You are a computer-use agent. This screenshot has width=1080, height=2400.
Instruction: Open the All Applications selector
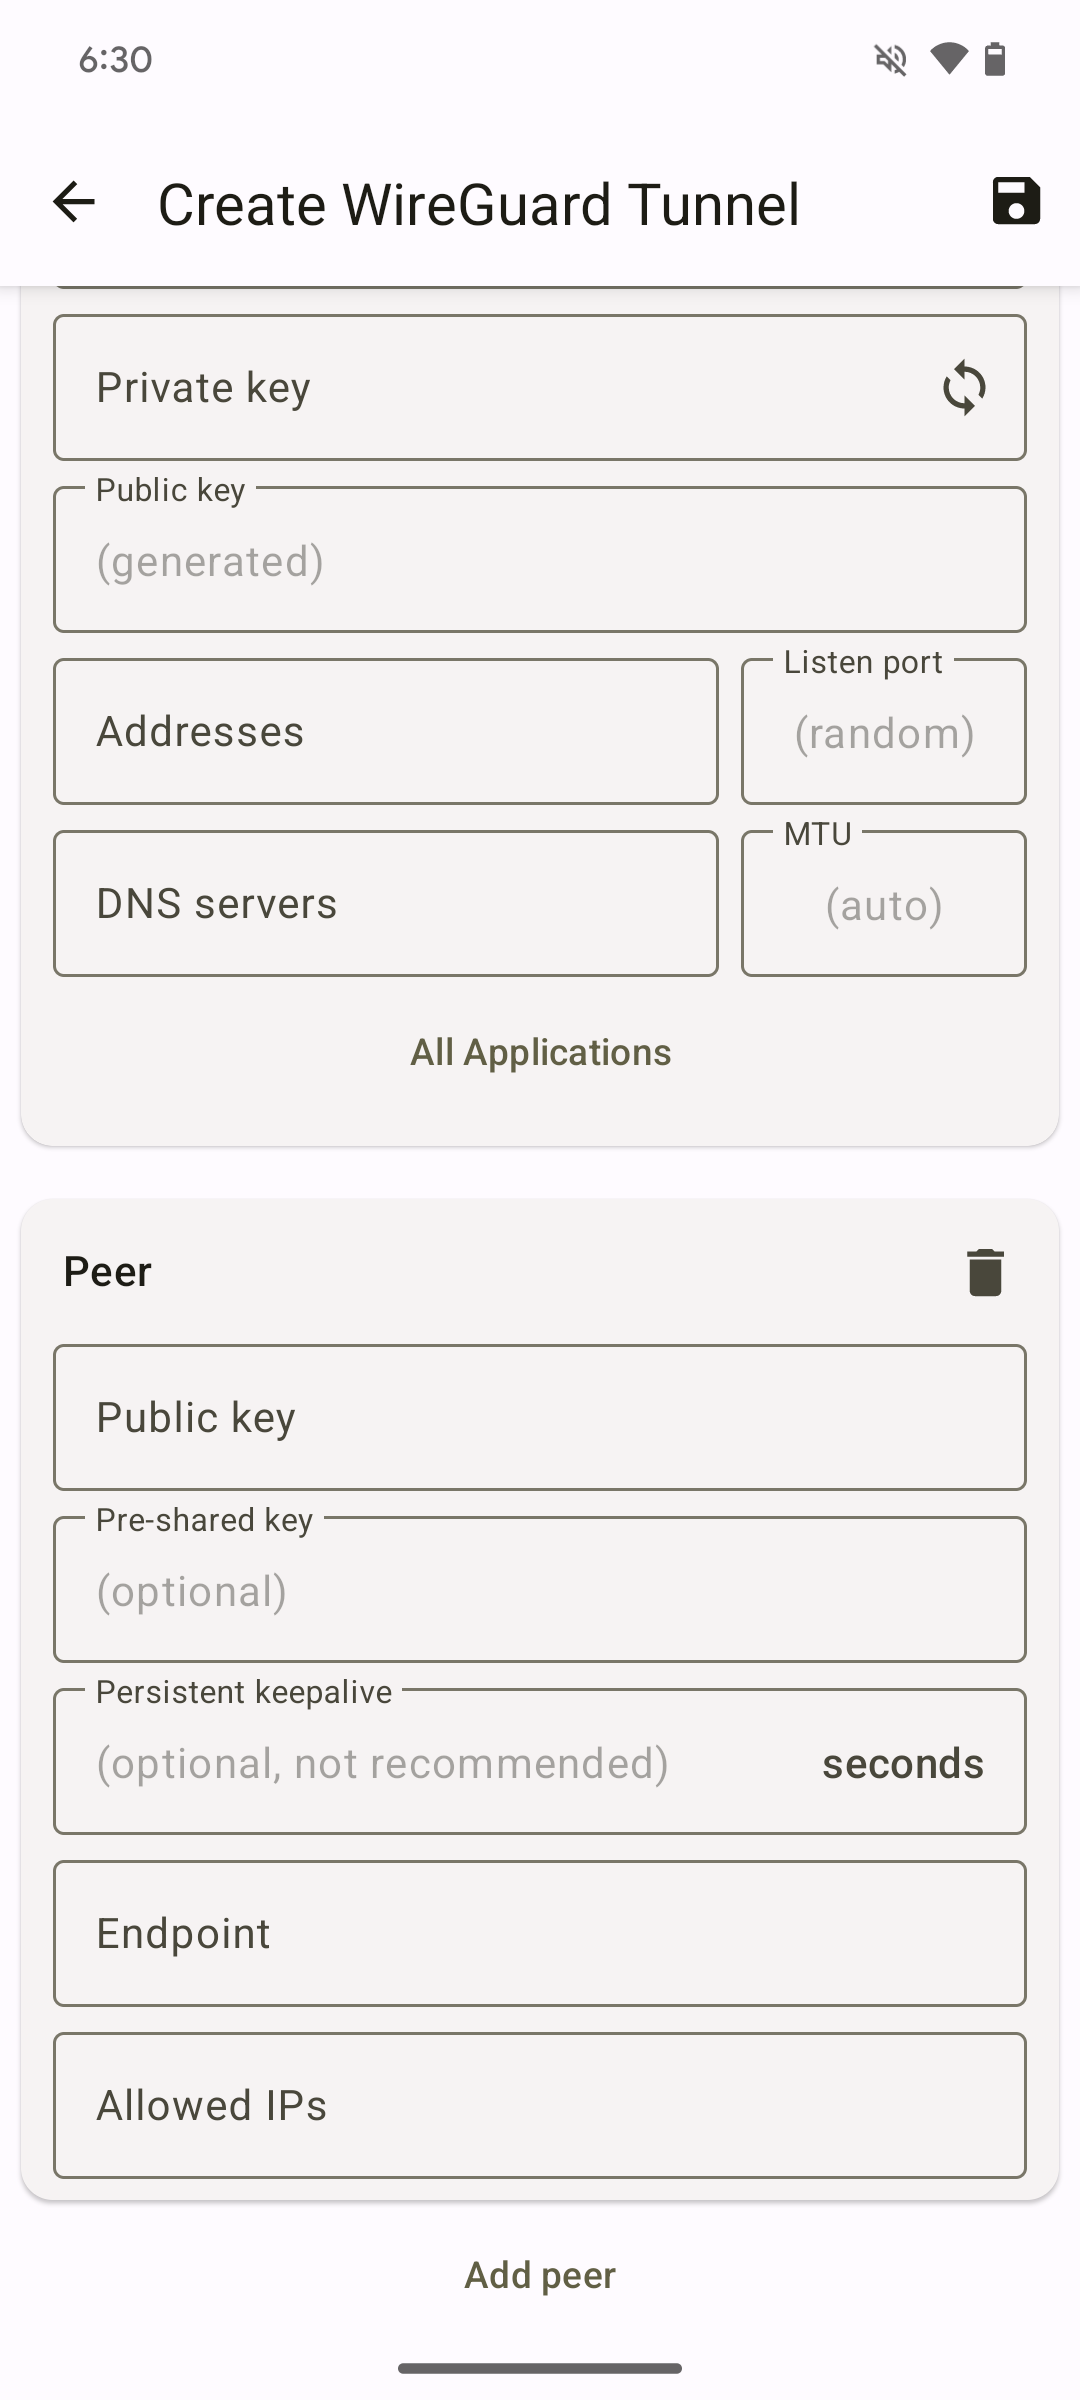541,1052
